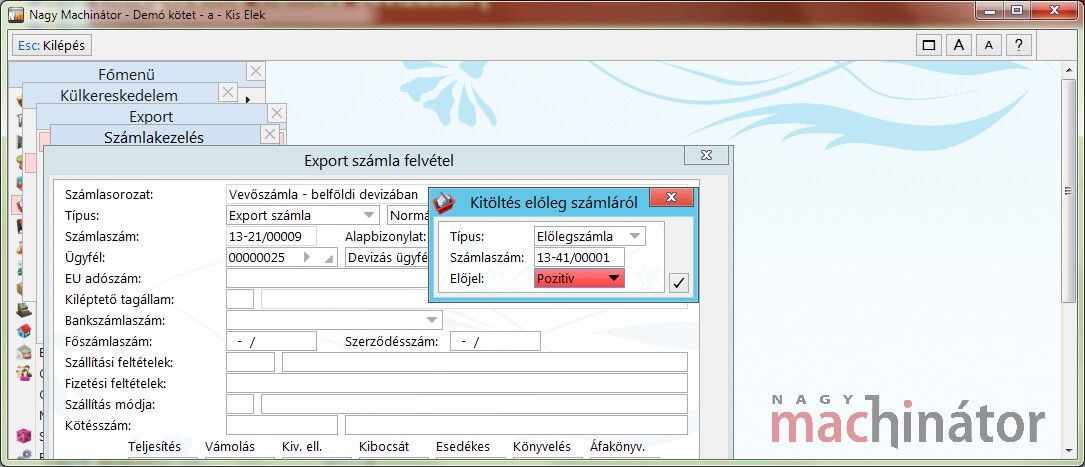The width and height of the screenshot is (1085, 467).
Task: Click the Szerződésszám input field
Action: 495,341
